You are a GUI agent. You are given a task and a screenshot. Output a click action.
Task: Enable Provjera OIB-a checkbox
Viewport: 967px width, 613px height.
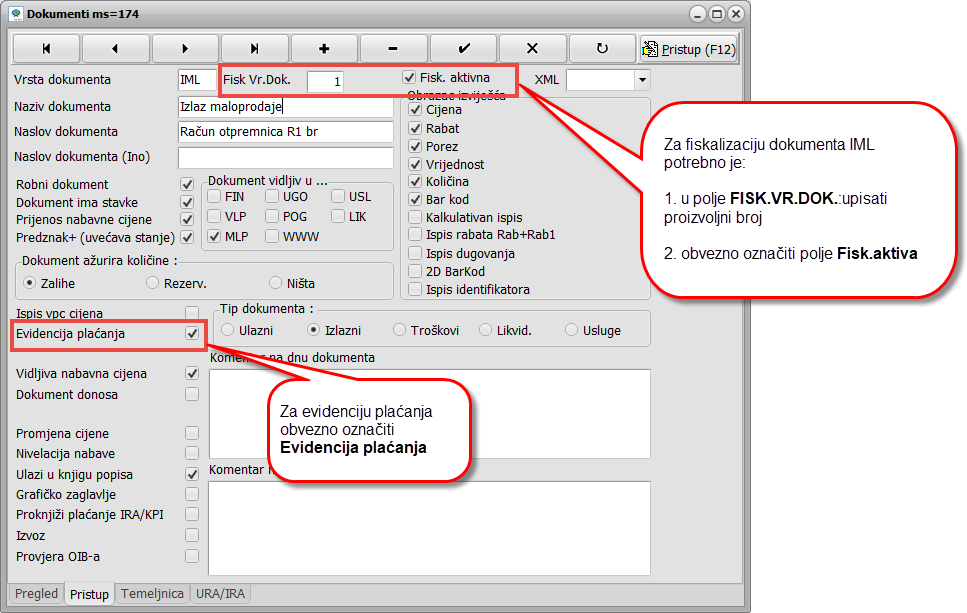[192, 556]
